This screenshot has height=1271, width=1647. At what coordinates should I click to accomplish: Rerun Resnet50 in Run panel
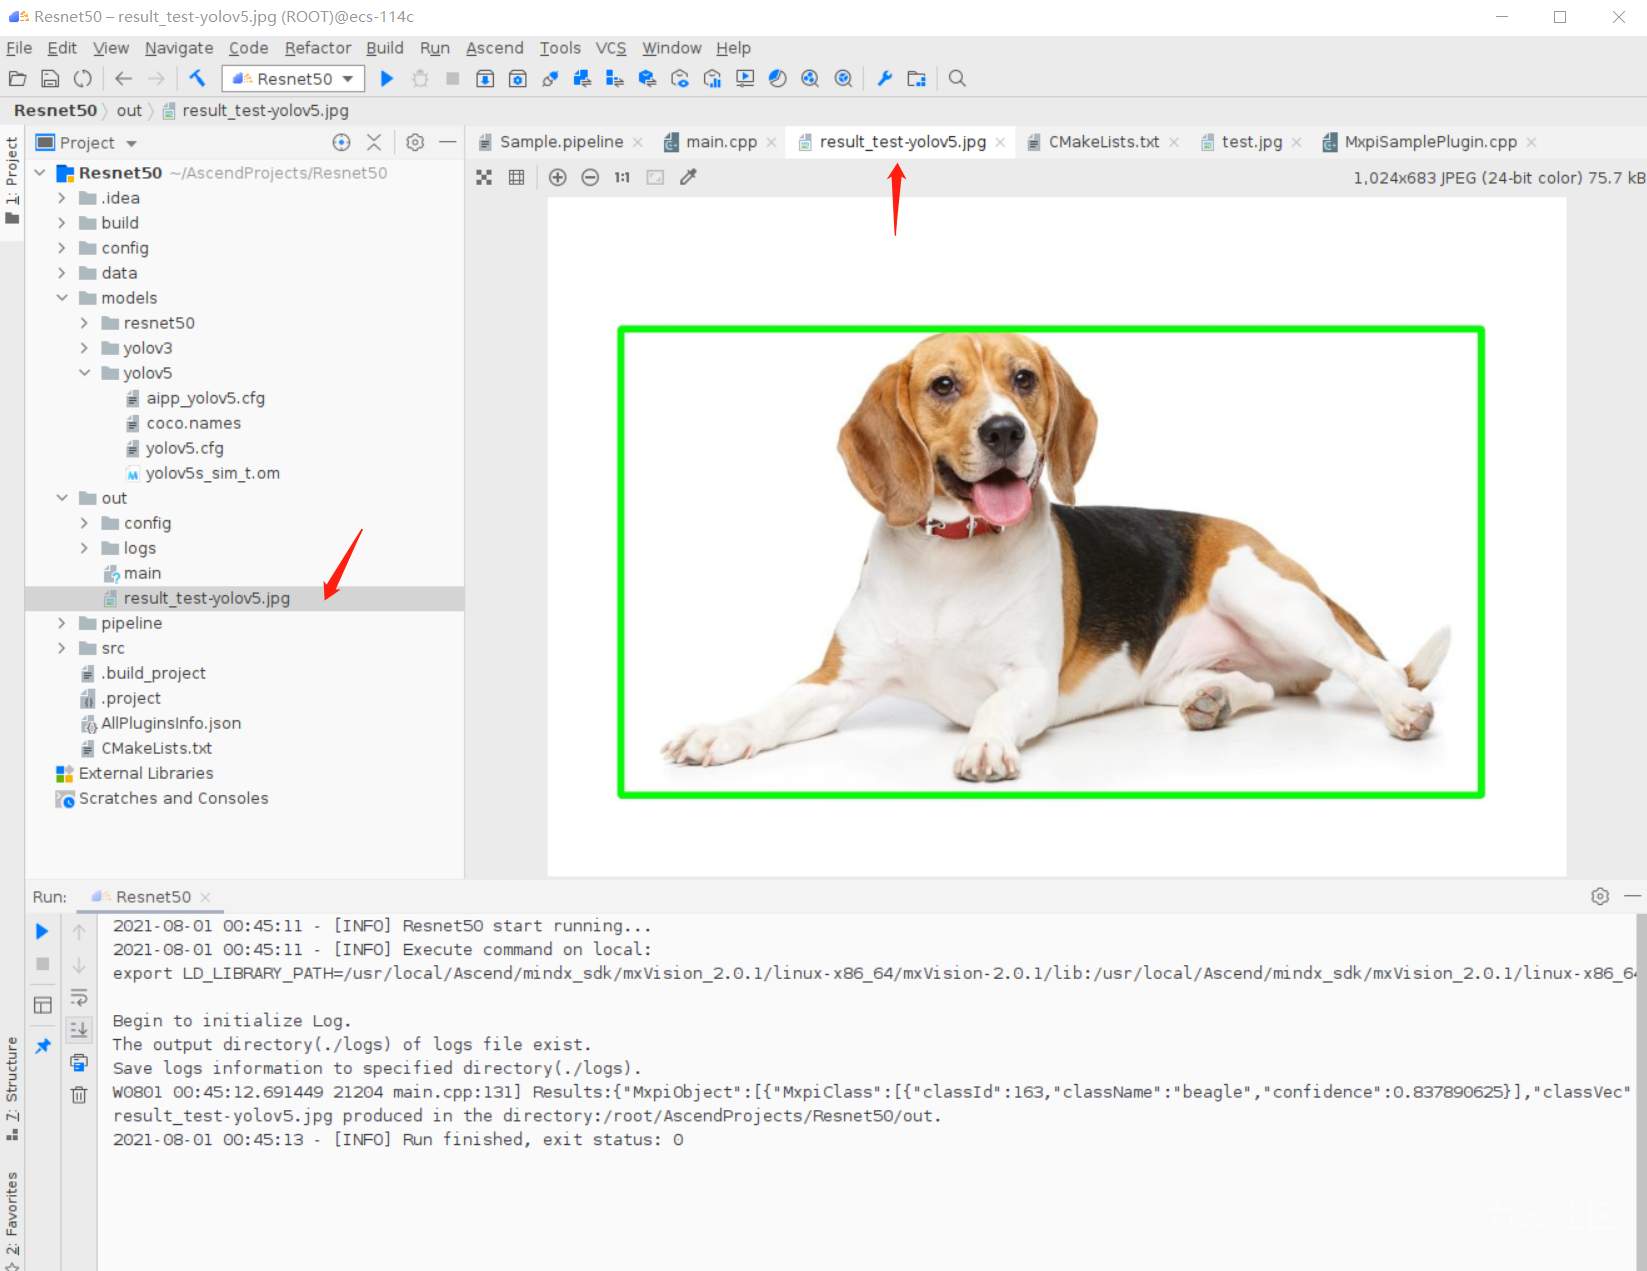click(x=42, y=931)
